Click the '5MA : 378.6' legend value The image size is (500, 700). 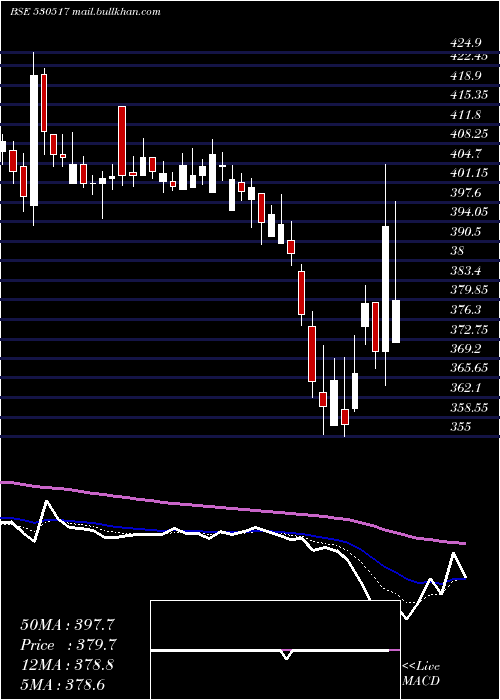click(63, 684)
